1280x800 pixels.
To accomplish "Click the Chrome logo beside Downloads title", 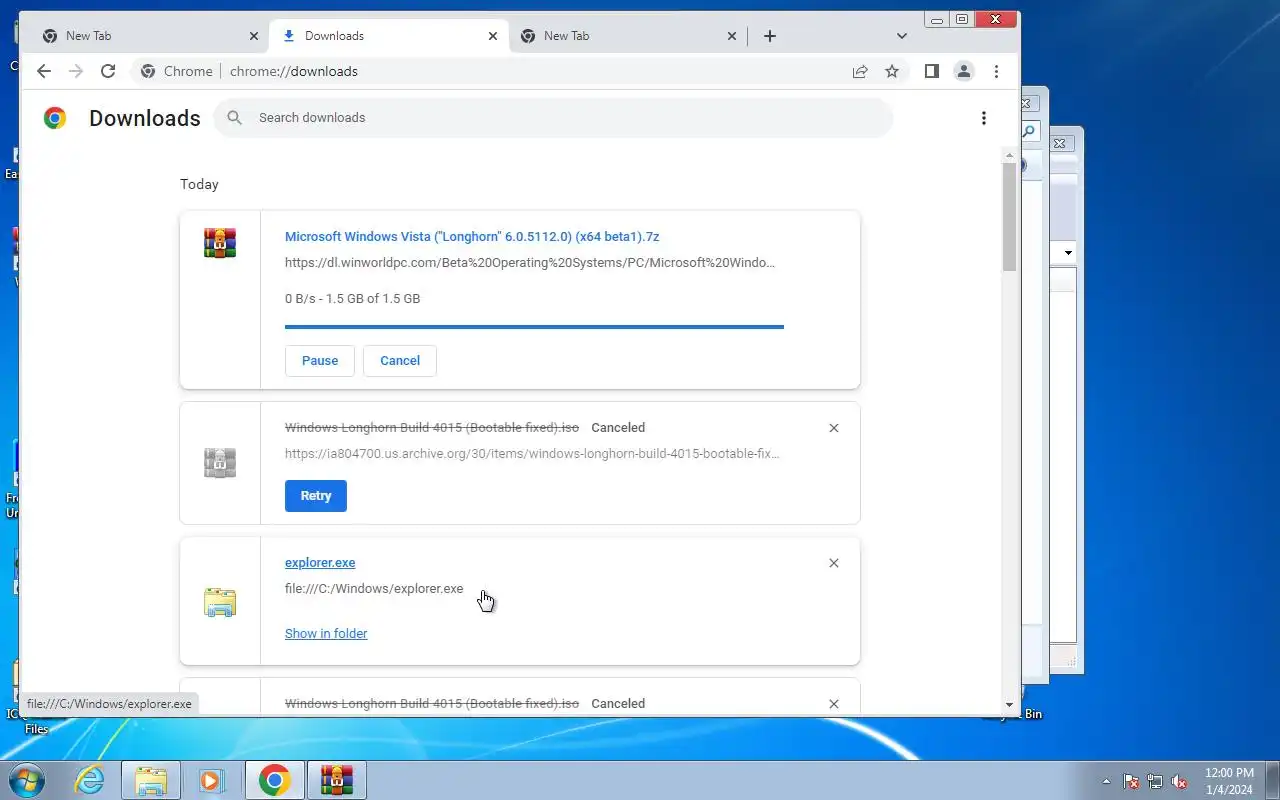I will point(55,118).
